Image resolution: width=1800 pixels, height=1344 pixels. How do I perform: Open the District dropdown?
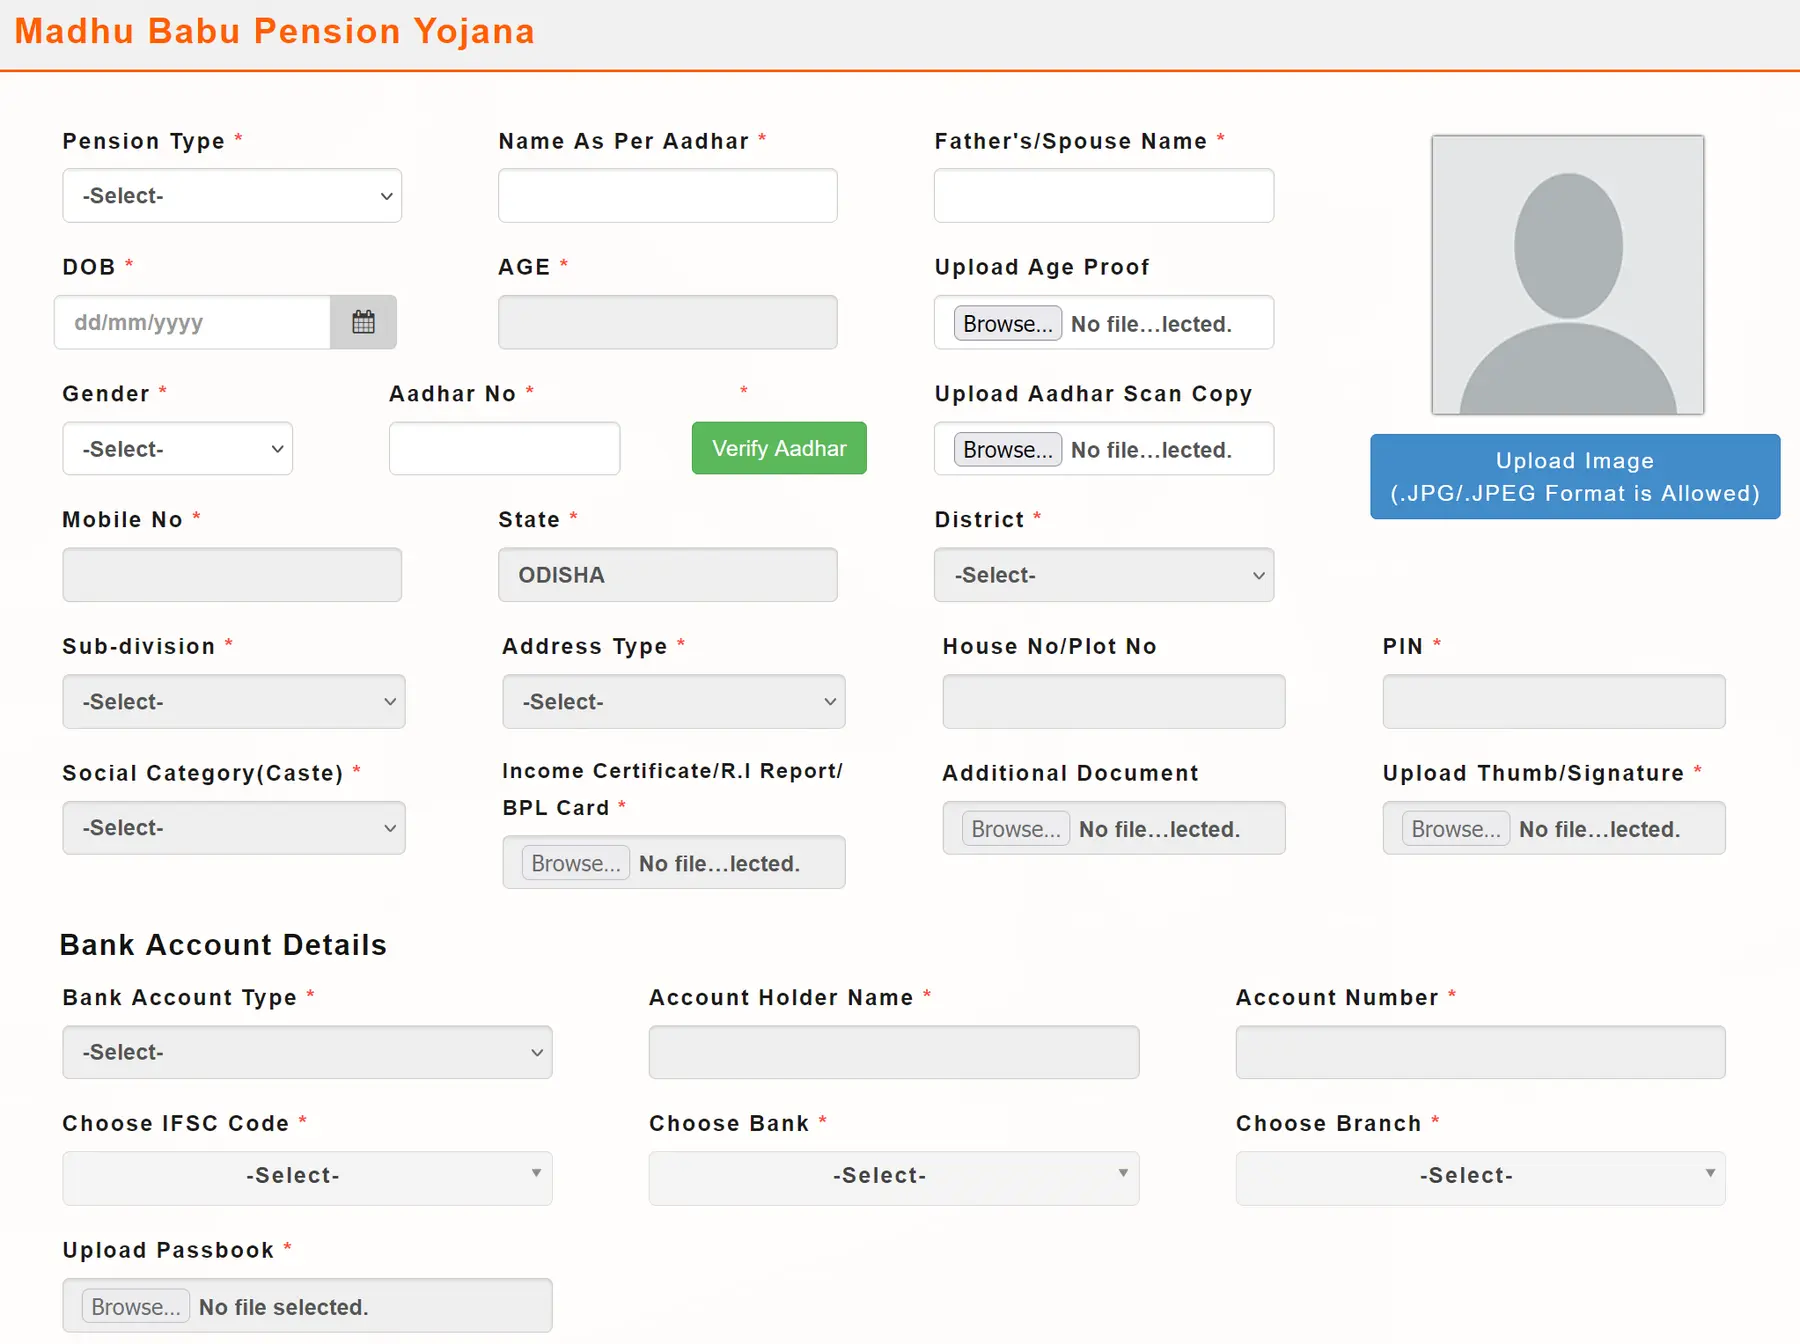[x=1103, y=575]
